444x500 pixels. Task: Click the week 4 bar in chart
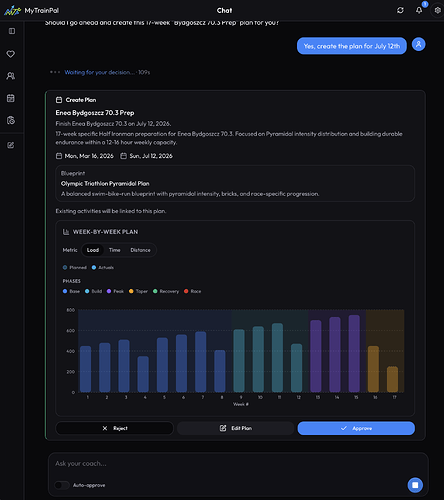click(143, 374)
